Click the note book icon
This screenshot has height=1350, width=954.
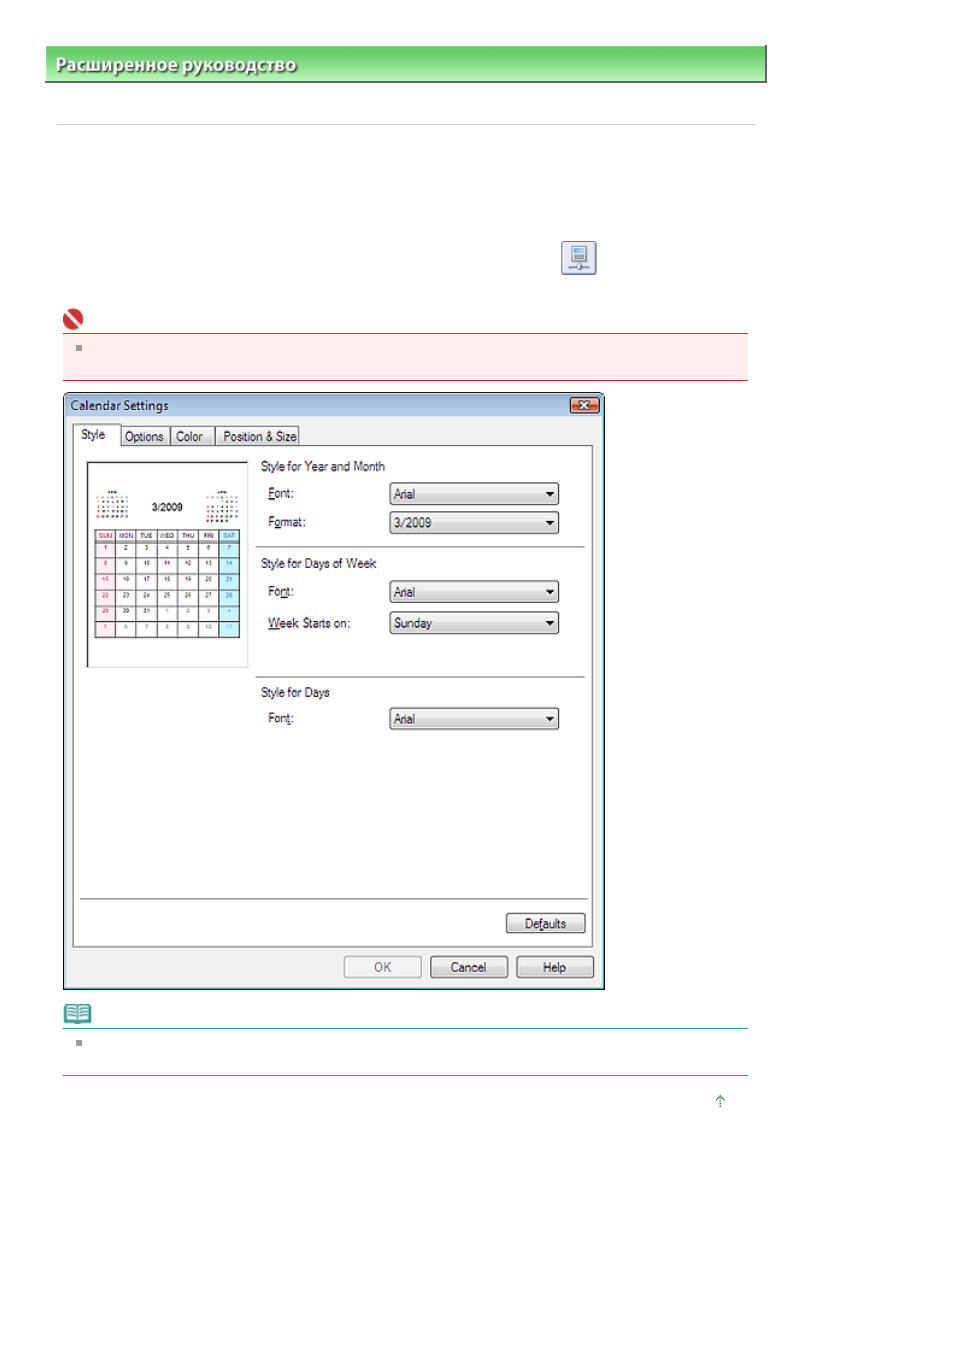(77, 1014)
